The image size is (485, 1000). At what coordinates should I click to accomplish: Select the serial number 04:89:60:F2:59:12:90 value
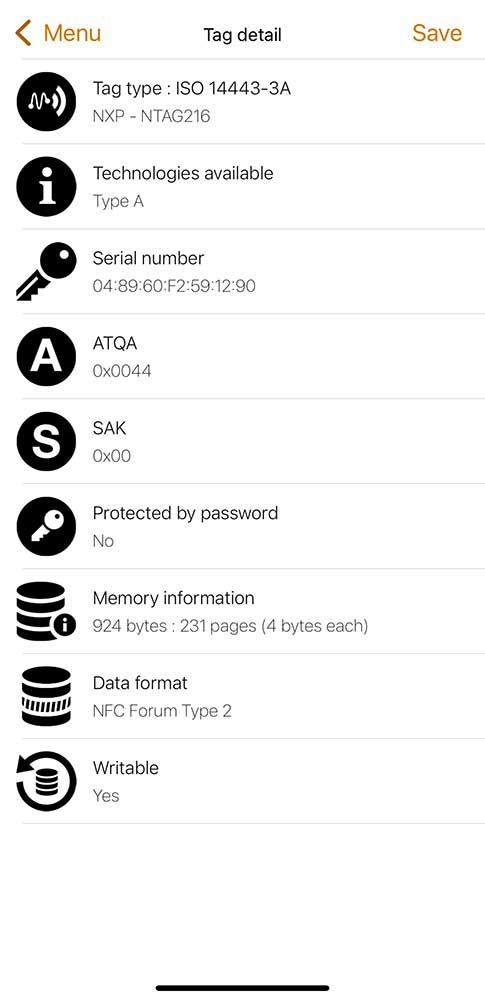(x=174, y=286)
